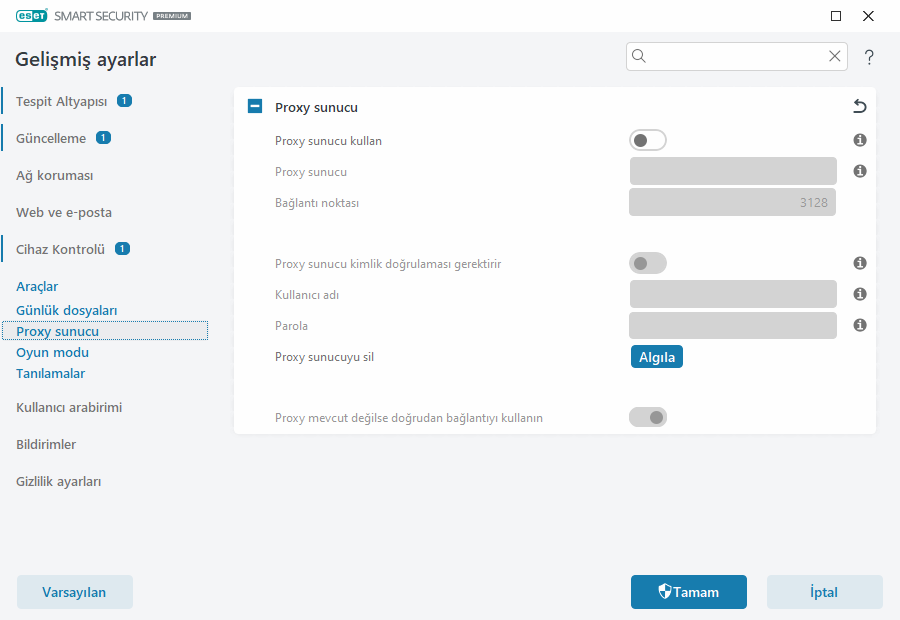Expand the Güncelleme category
The image size is (900, 620).
point(50,137)
